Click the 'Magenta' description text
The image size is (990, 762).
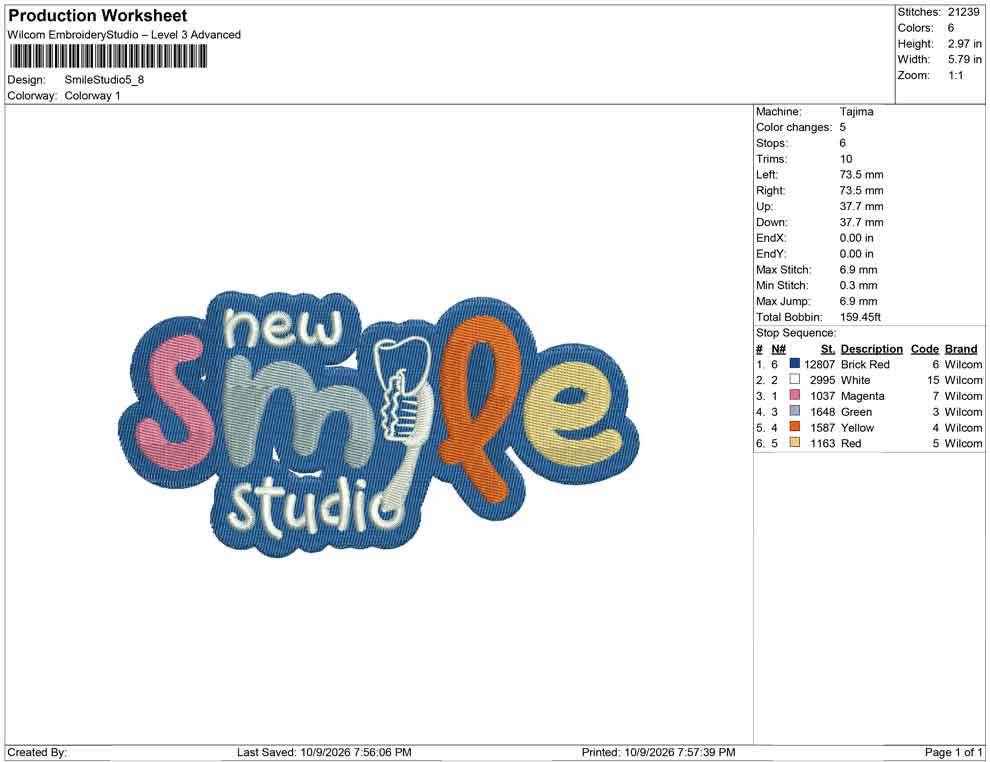(x=862, y=396)
